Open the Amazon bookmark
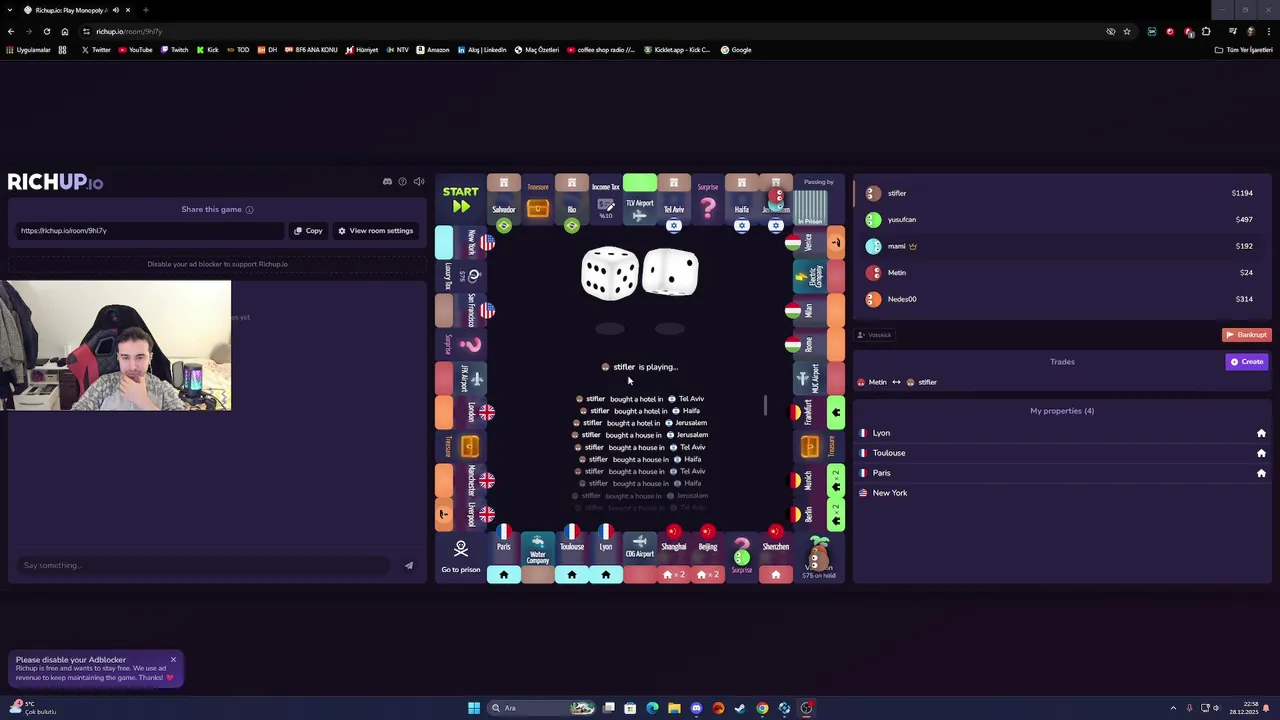The width and height of the screenshot is (1280, 720). [x=433, y=50]
